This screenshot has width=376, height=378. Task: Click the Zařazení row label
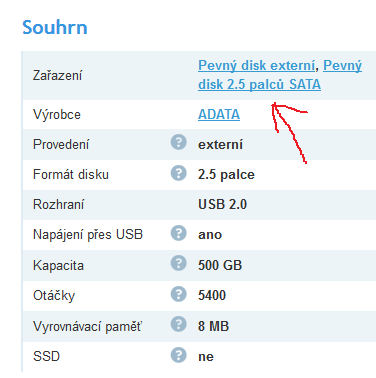[x=57, y=76]
